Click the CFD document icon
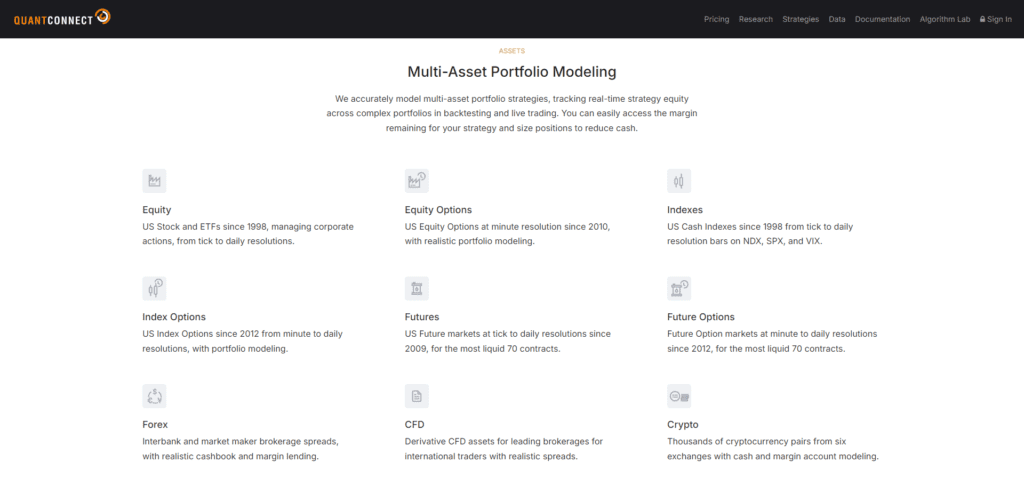The width and height of the screenshot is (1024, 495). (416, 396)
